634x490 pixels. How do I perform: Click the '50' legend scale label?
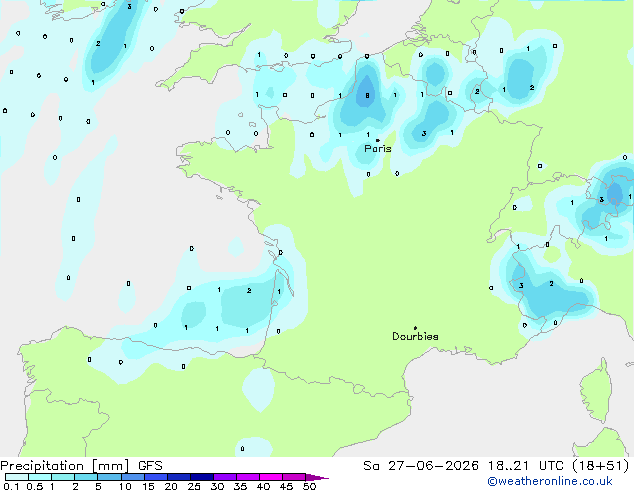(309, 486)
